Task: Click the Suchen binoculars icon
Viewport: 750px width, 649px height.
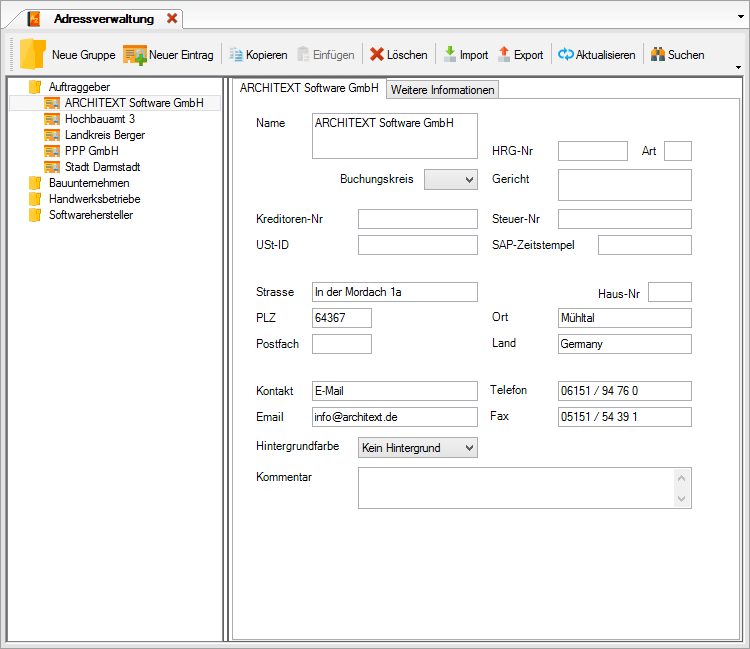Action: 658,55
